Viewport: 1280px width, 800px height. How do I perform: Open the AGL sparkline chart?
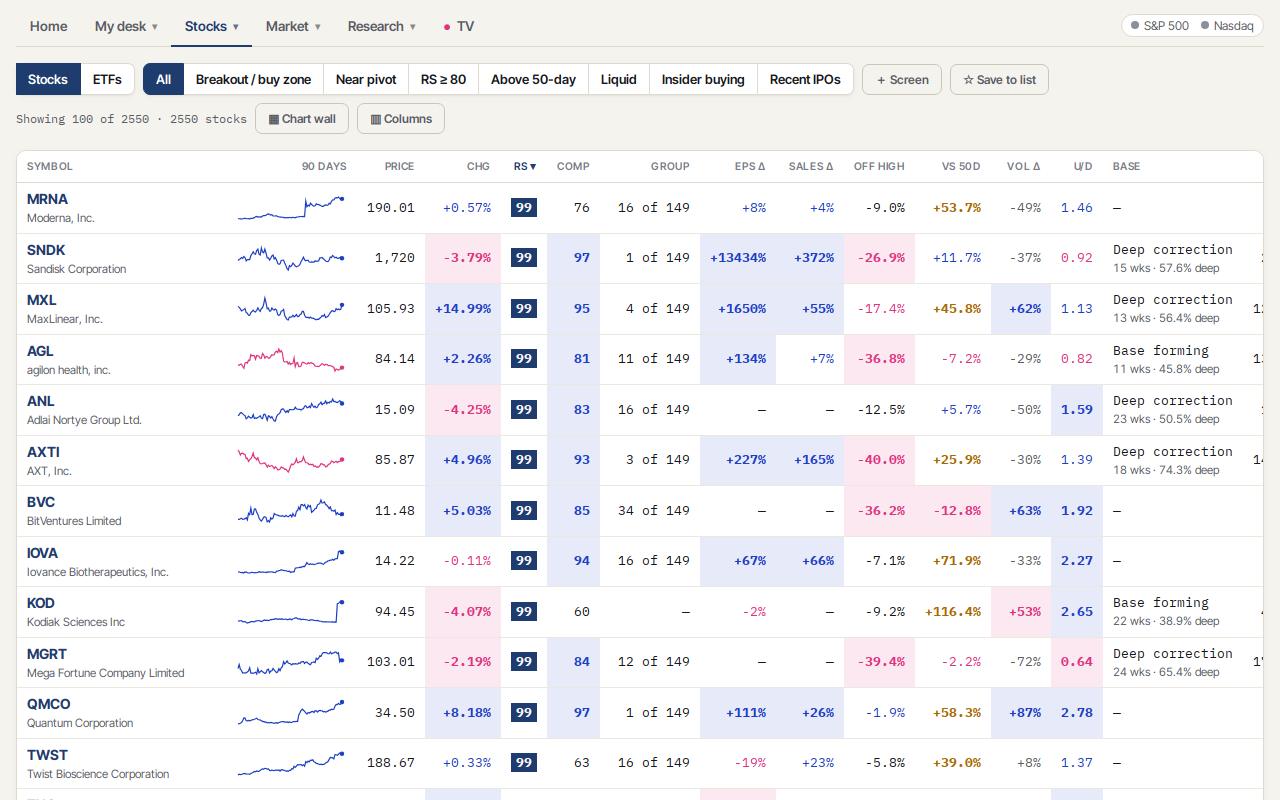pos(292,359)
